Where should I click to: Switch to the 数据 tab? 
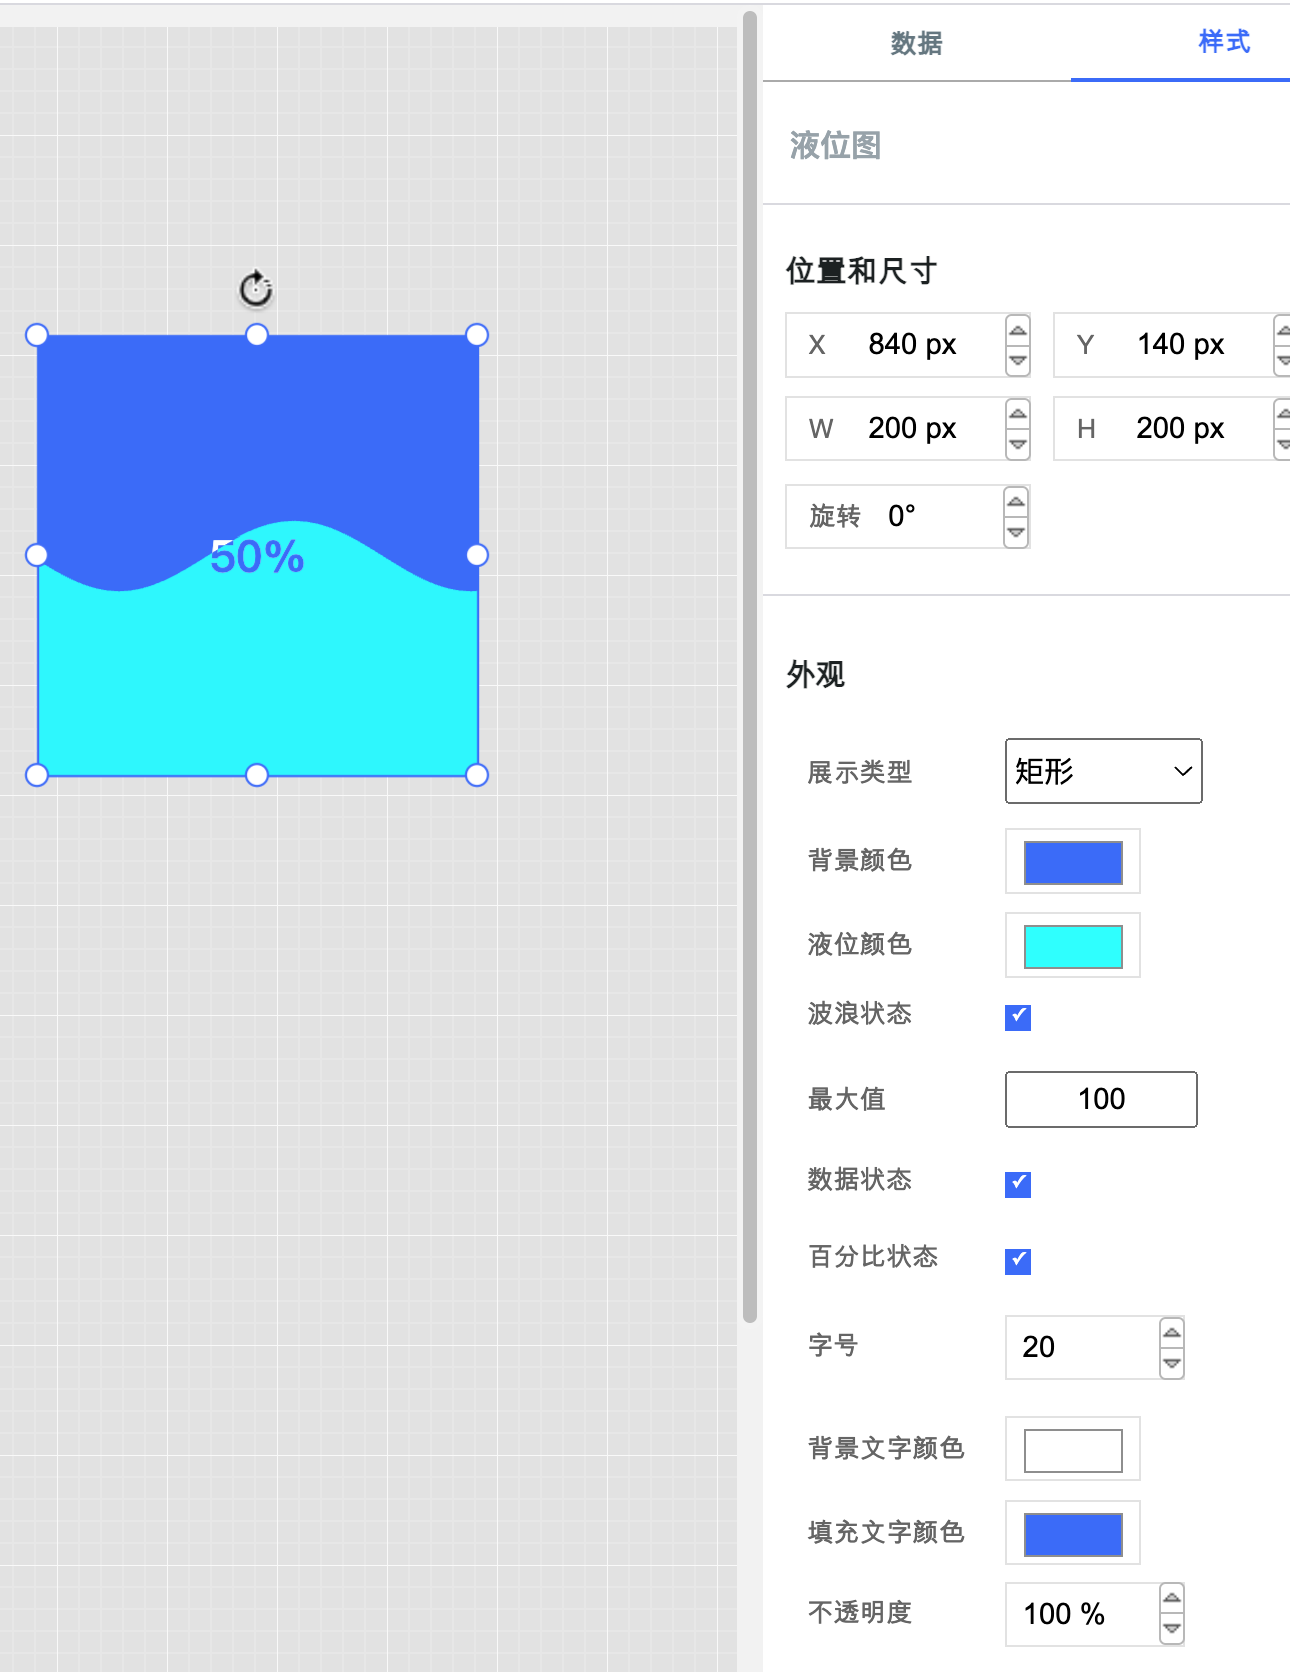[916, 43]
